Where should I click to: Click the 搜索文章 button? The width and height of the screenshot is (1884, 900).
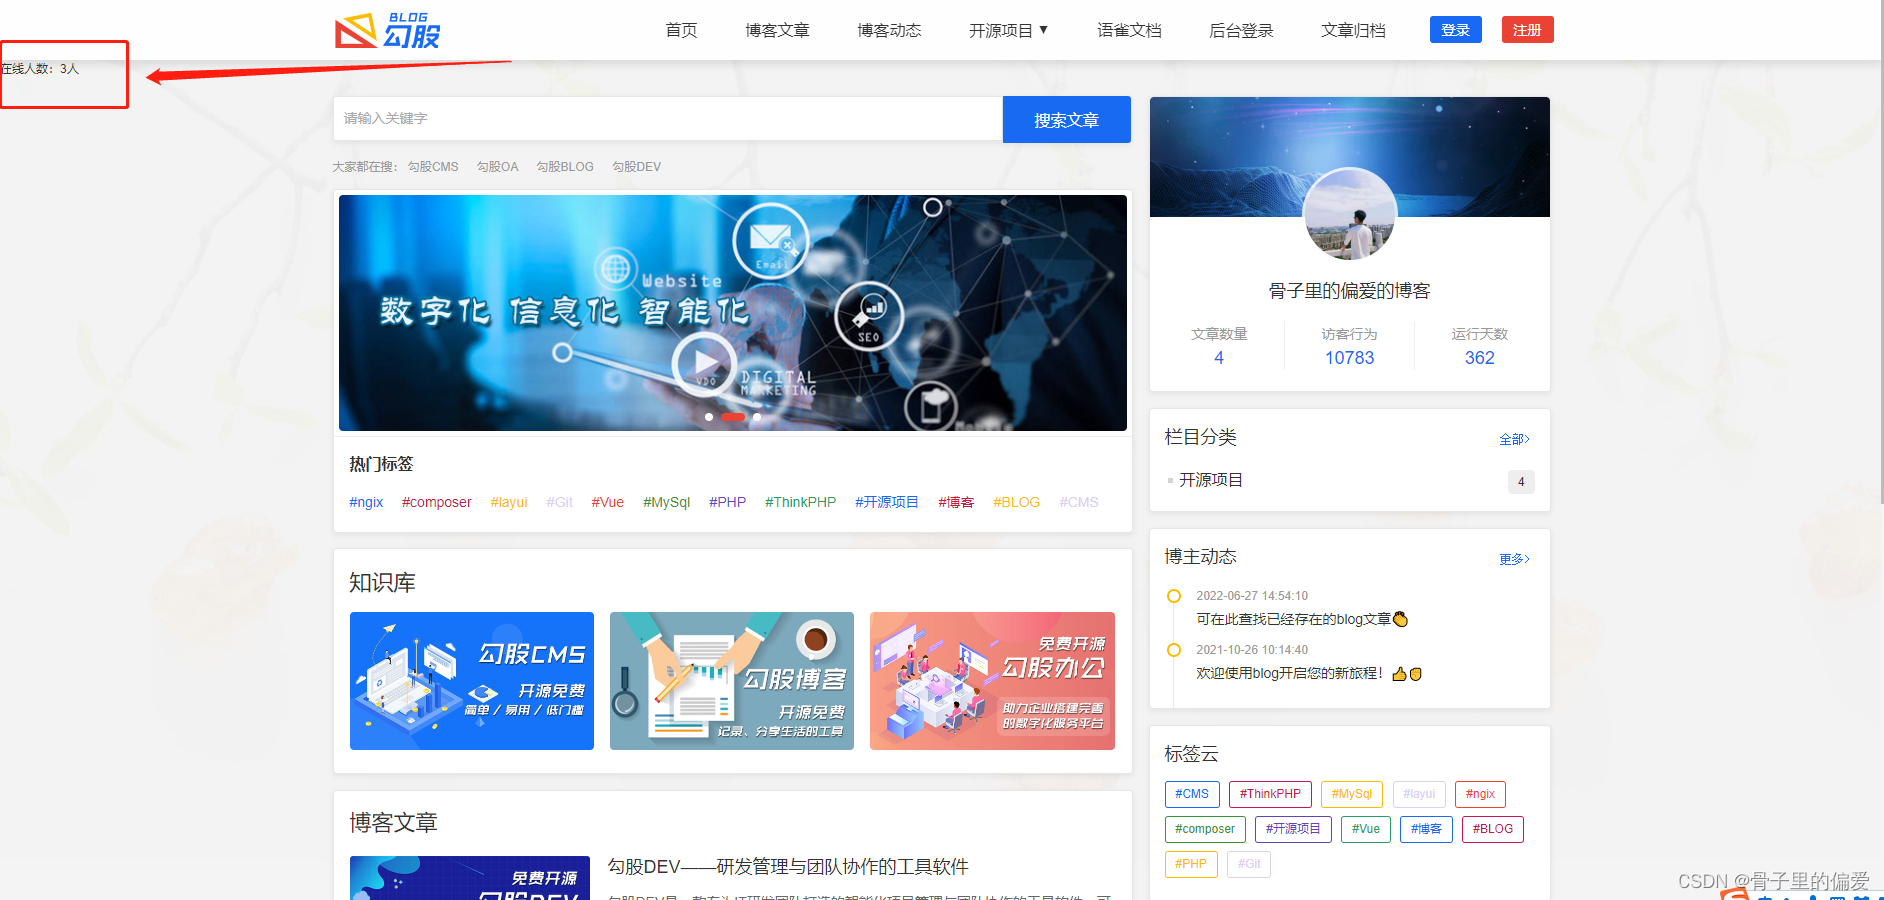click(1066, 120)
